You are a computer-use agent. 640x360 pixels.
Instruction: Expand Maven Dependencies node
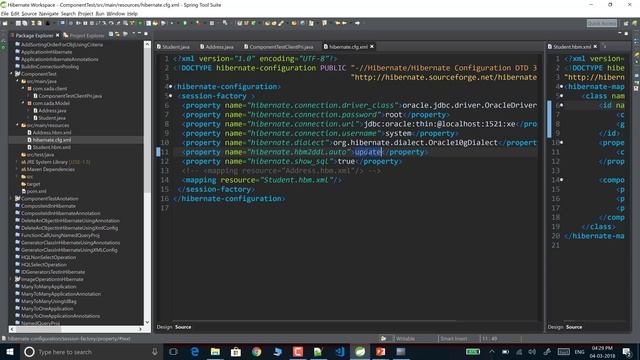click(18, 169)
